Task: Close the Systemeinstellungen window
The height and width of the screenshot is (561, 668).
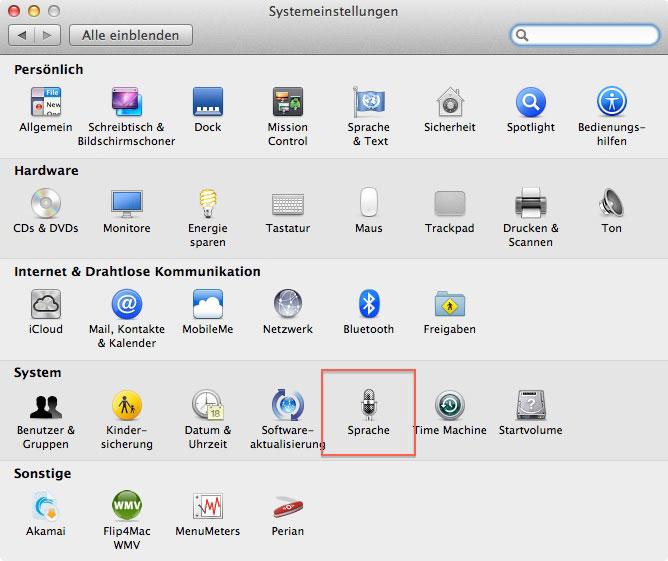Action: (14, 11)
